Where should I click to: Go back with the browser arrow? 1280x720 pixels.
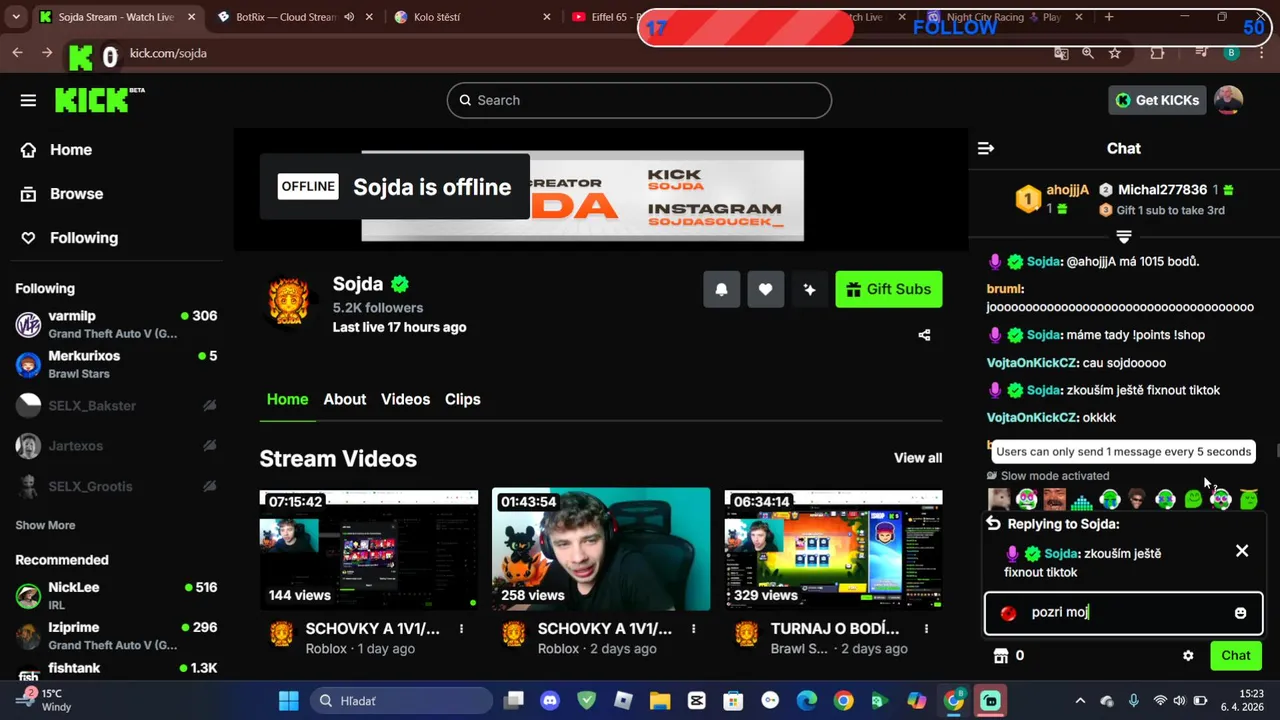click(x=17, y=53)
